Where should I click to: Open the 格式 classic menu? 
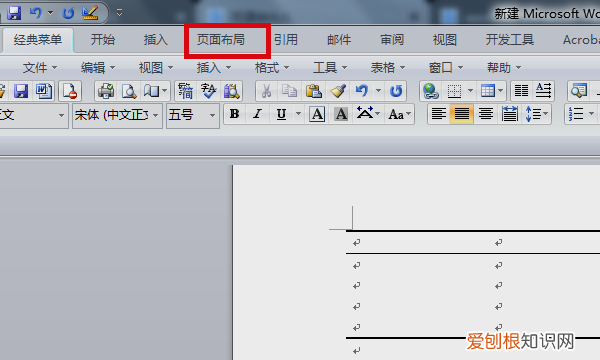(272, 68)
